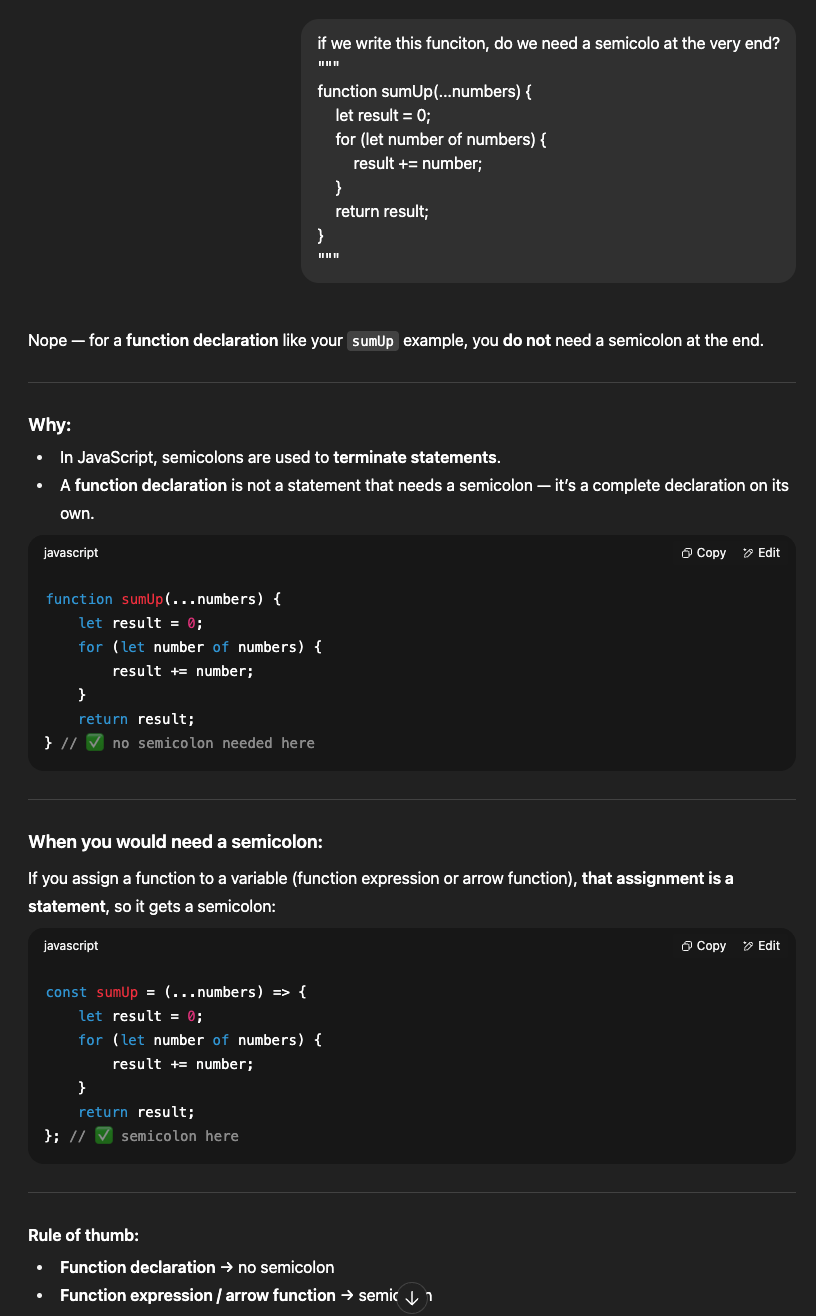
Task: Edit the function declaration code block
Action: tap(761, 553)
